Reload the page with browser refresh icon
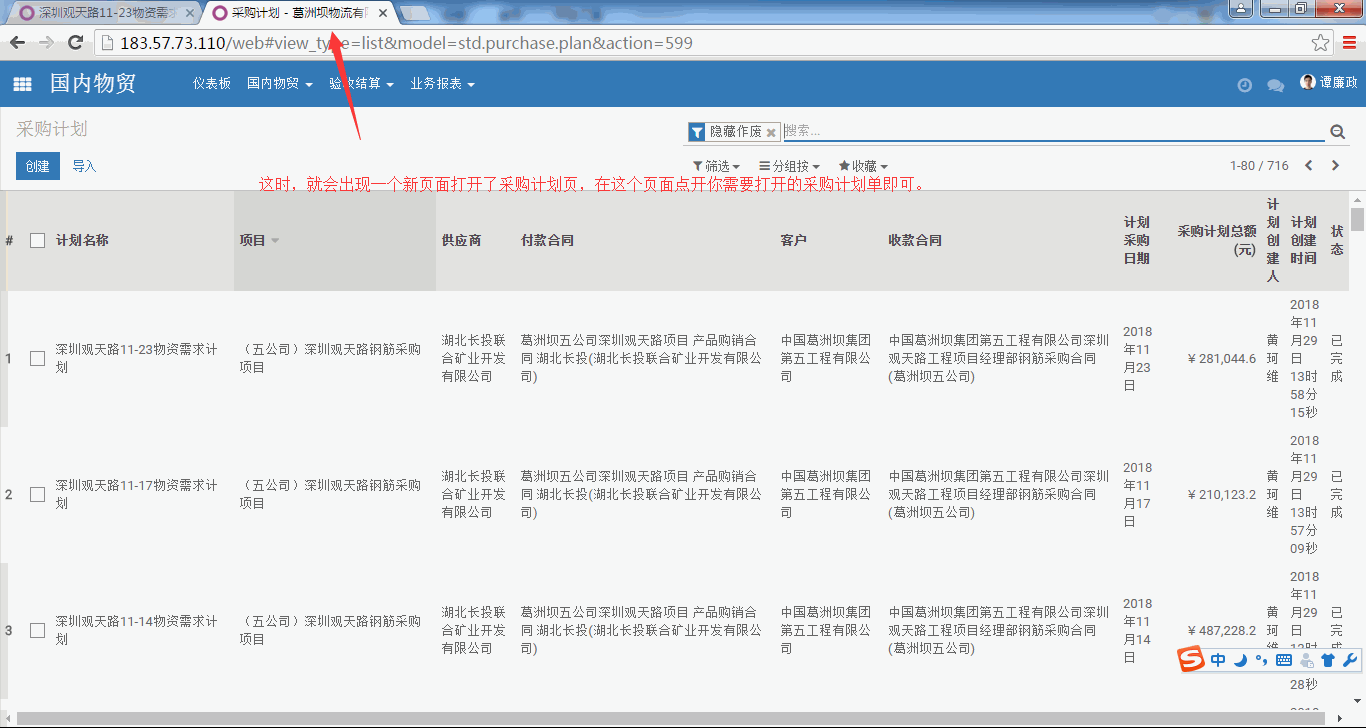Viewport: 1366px width, 728px height. pyautogui.click(x=75, y=43)
